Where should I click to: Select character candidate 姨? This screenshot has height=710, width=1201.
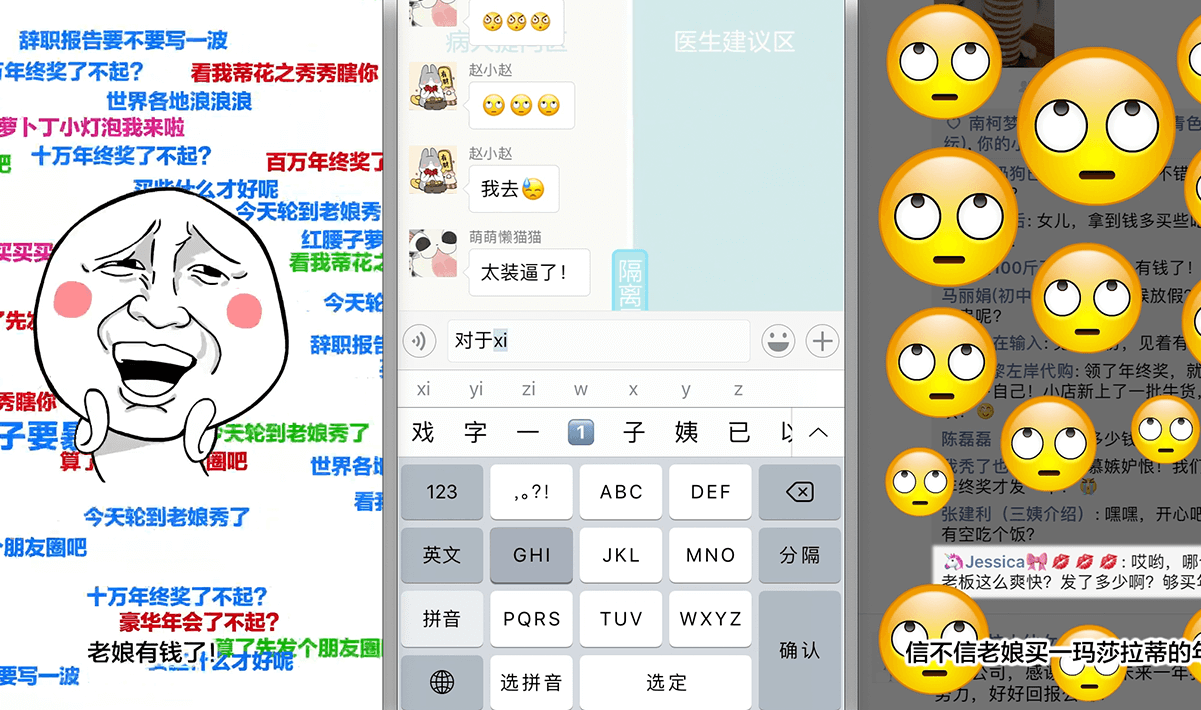point(686,432)
